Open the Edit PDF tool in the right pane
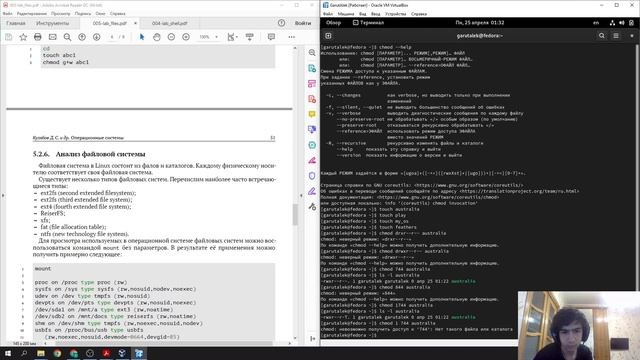The width and height of the screenshot is (640, 360). point(312,84)
